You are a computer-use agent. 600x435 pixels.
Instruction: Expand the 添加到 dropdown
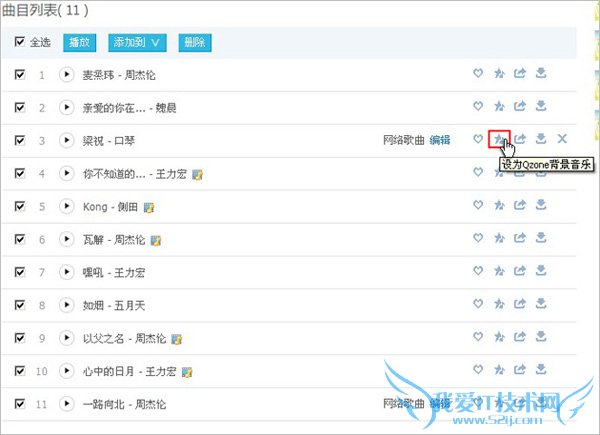[x=137, y=42]
